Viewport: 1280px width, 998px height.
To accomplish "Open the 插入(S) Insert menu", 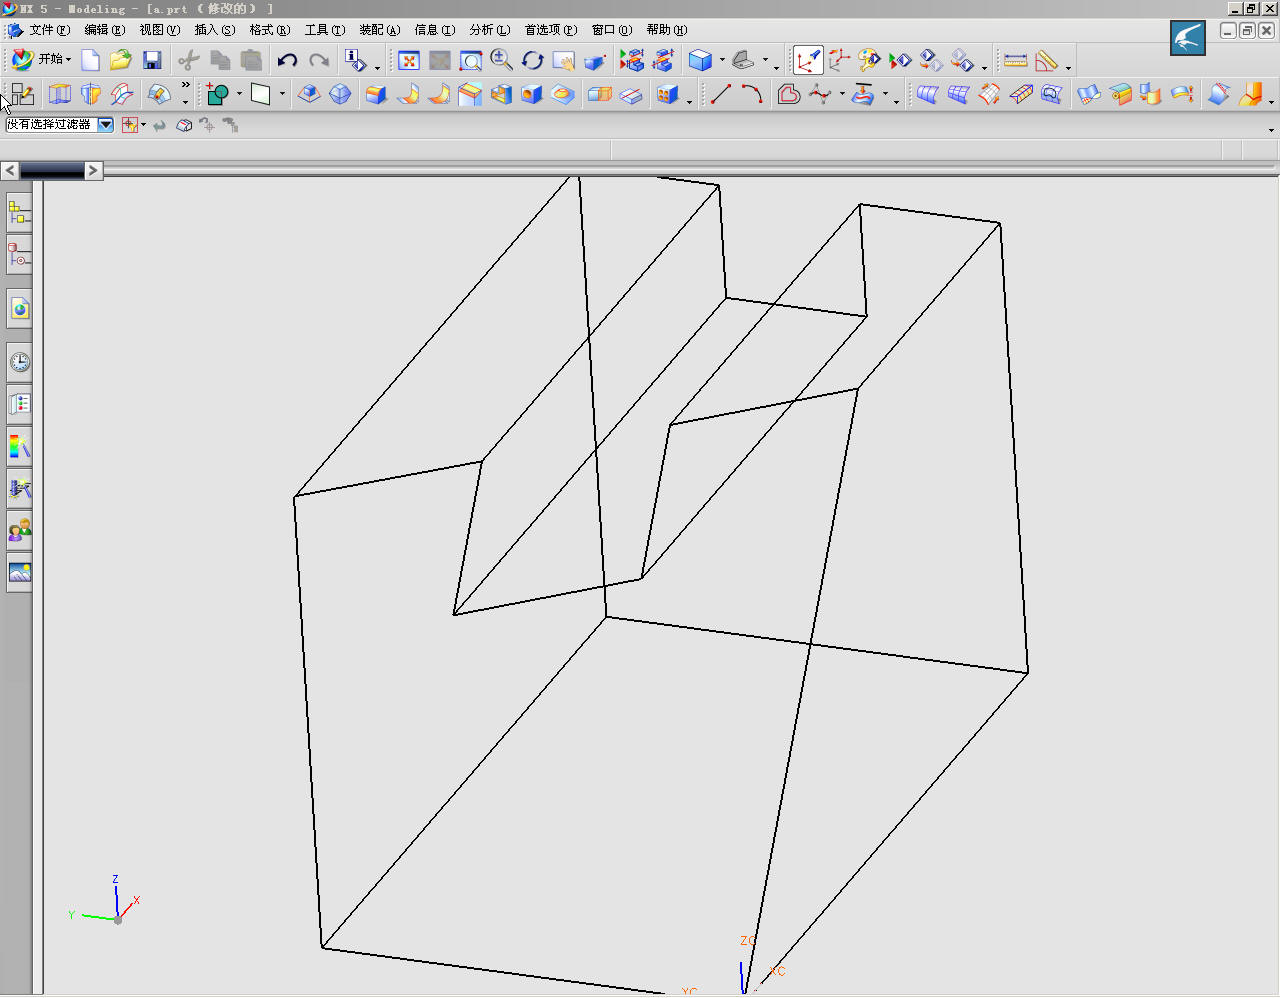I will coord(214,30).
